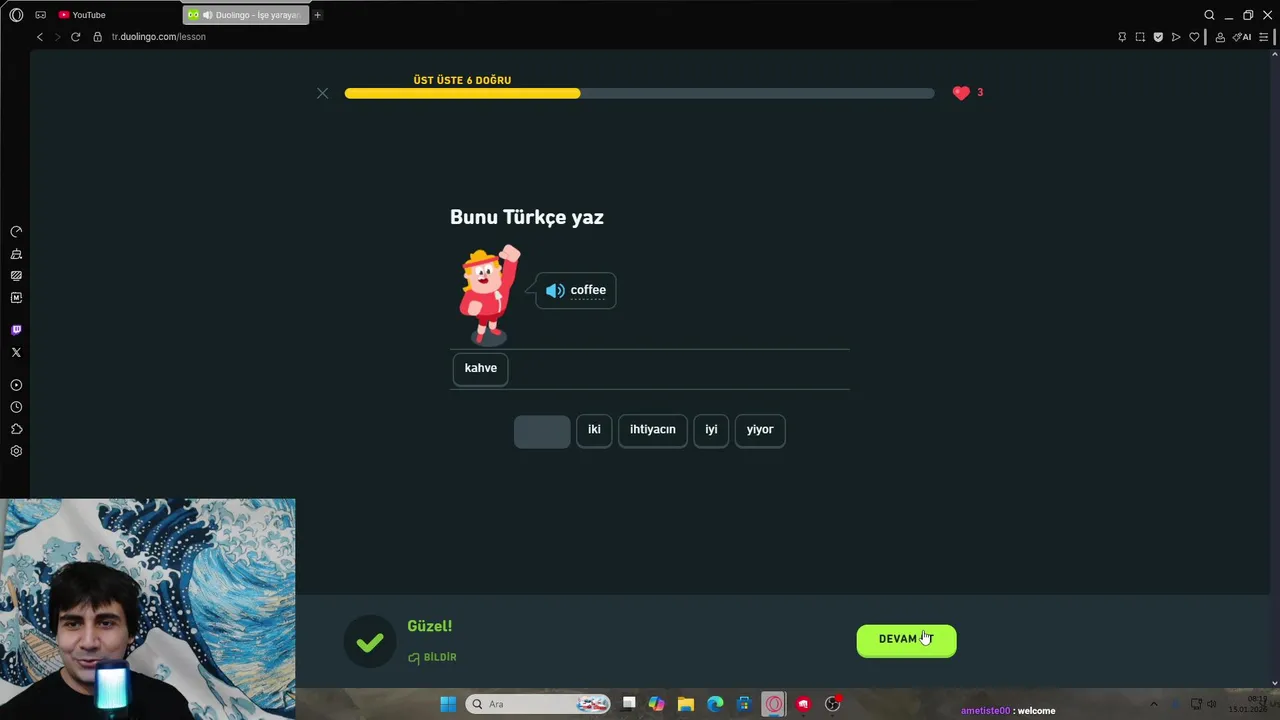Open the ad blocker shield icon

1158,37
